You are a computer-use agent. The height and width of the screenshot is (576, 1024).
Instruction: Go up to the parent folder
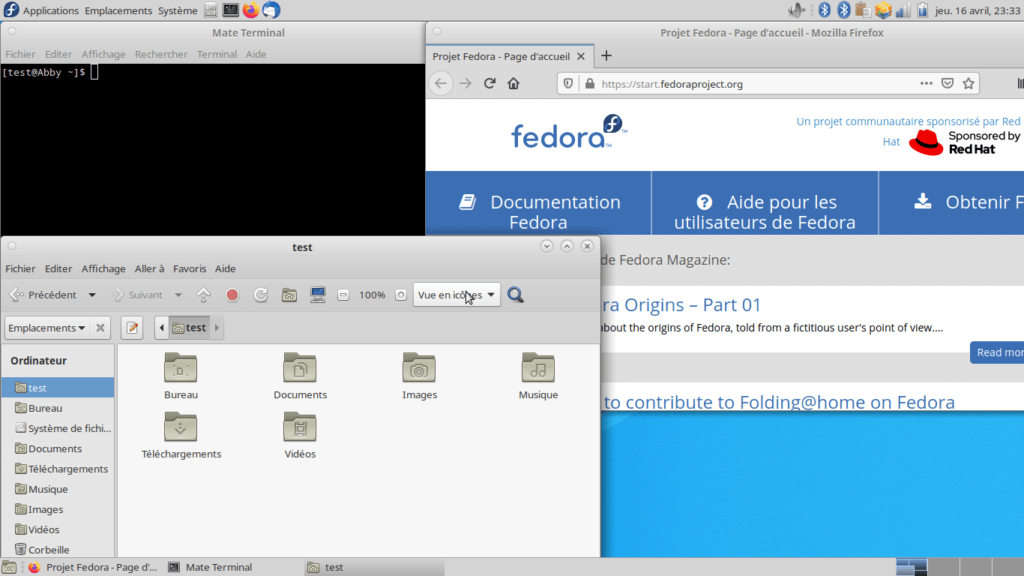pos(204,295)
